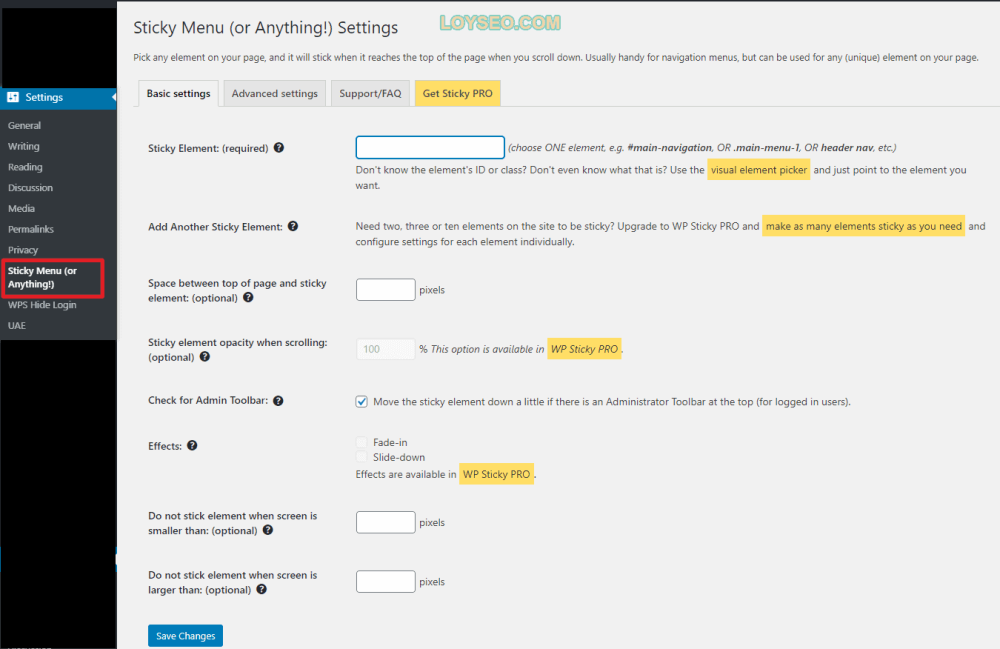Image resolution: width=1000 pixels, height=649 pixels.
Task: Open Writing settings in sidebar
Action: (24, 146)
